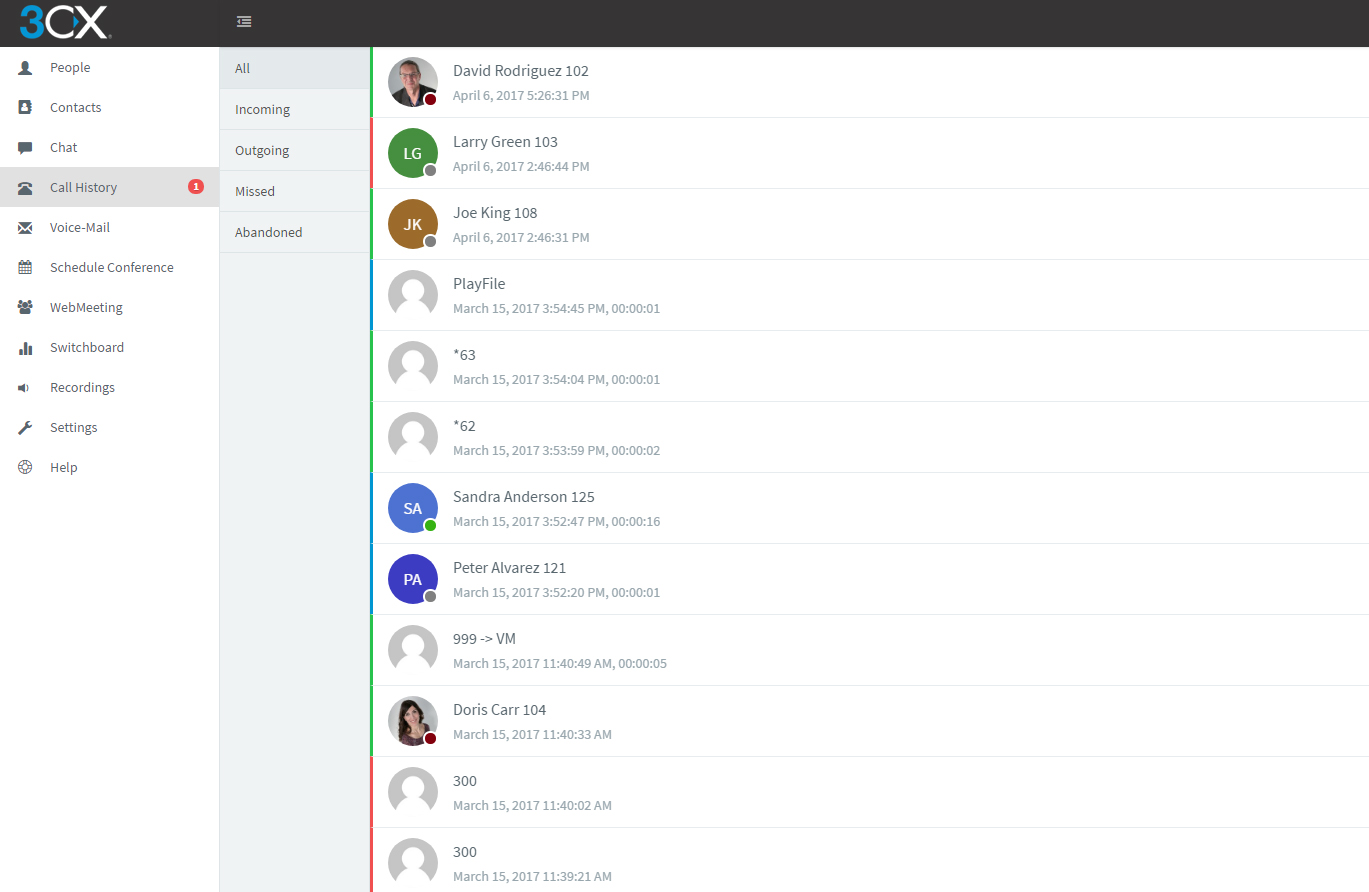Open the People section
The image size is (1369, 892).
tap(109, 67)
